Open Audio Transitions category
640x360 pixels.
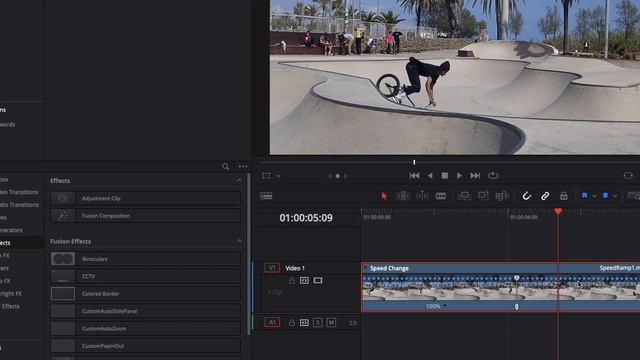pos(19,204)
